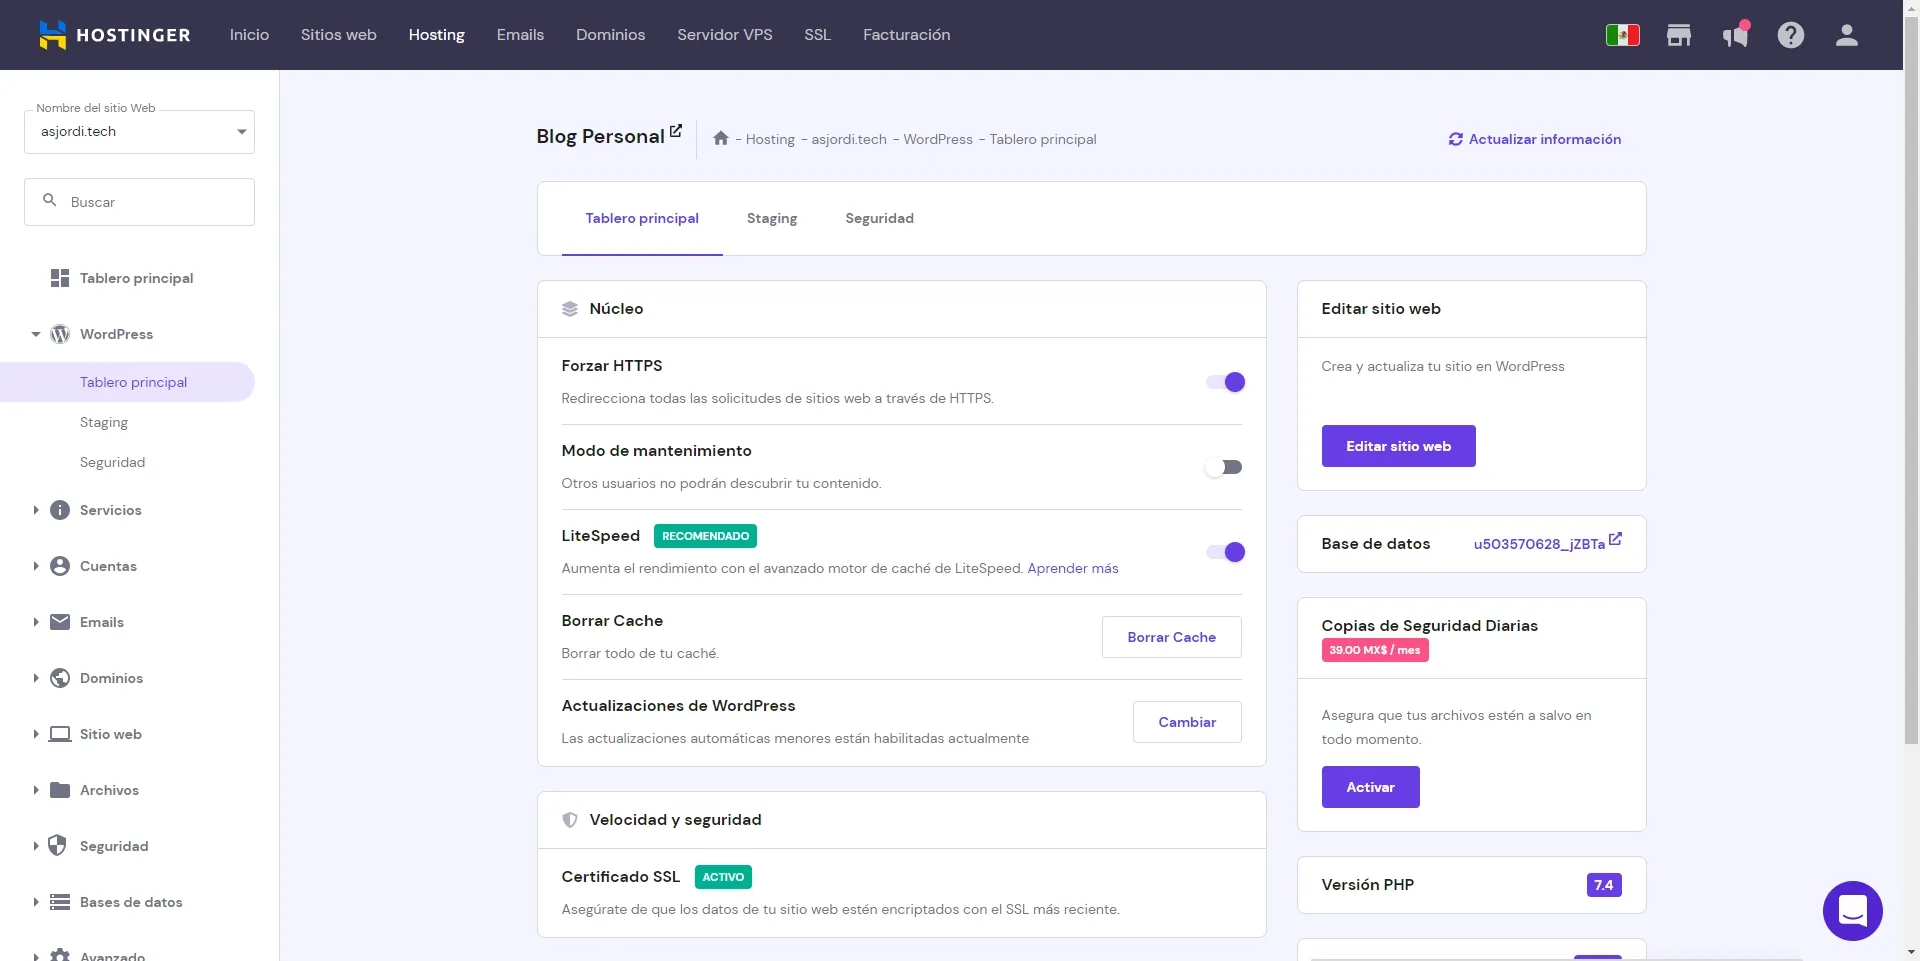Viewport: 1920px width, 961px height.
Task: Click the asjordi.tech breadcrumb link
Action: [849, 139]
